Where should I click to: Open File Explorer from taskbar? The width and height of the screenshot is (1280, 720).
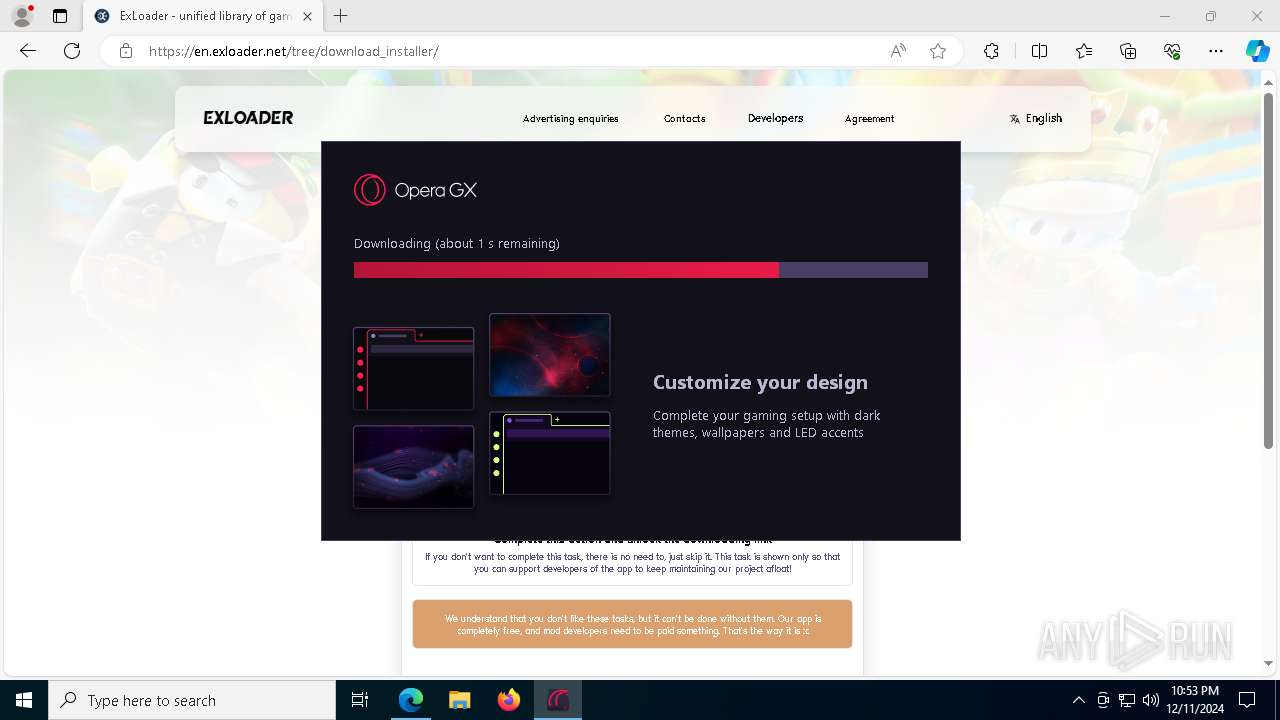coord(459,700)
